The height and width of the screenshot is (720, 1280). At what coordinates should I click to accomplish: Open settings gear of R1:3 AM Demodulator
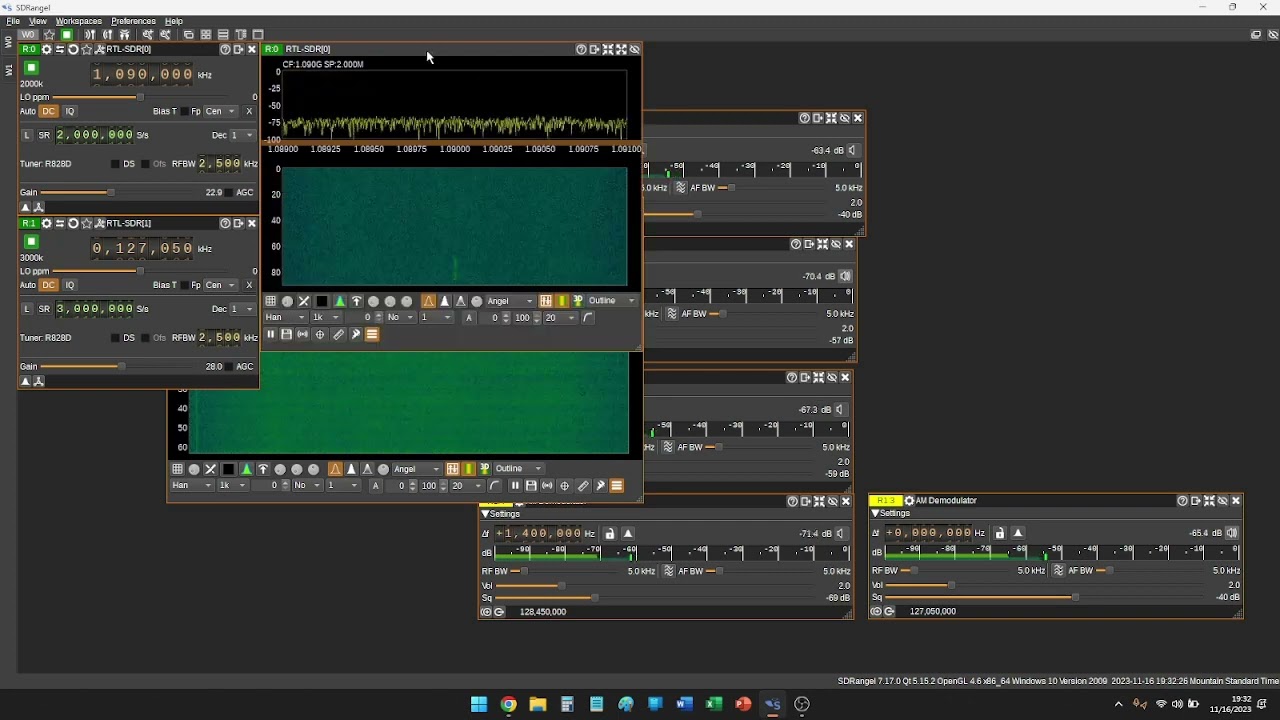point(909,501)
